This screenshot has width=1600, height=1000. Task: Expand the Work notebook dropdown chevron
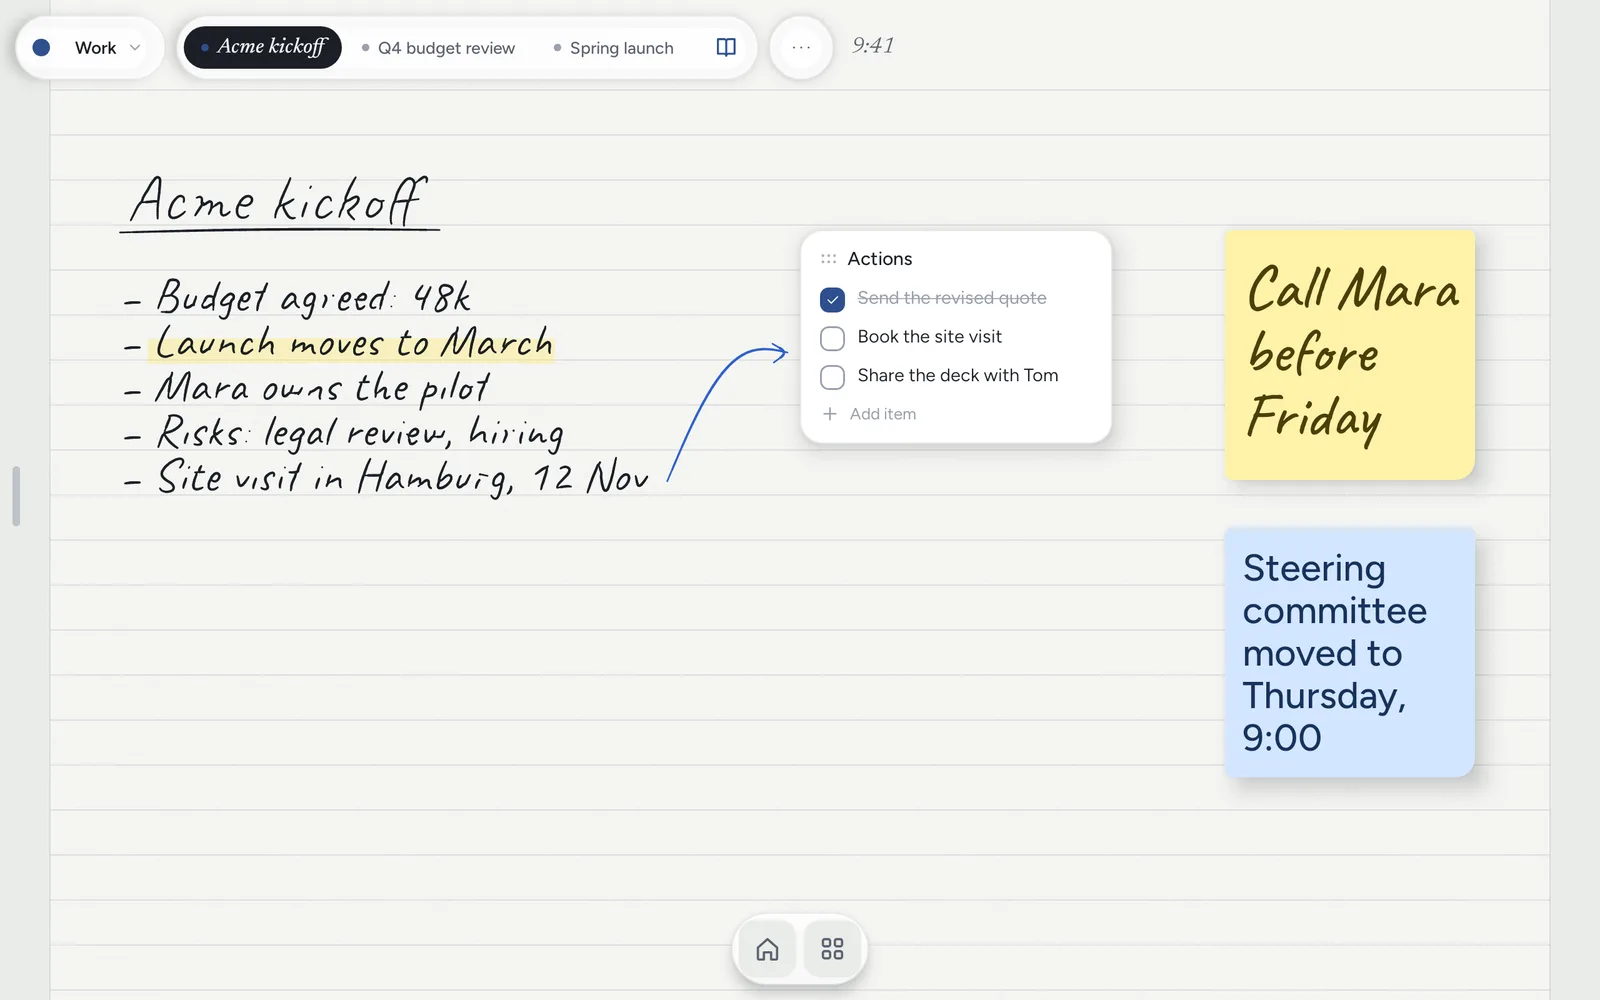[x=135, y=47]
